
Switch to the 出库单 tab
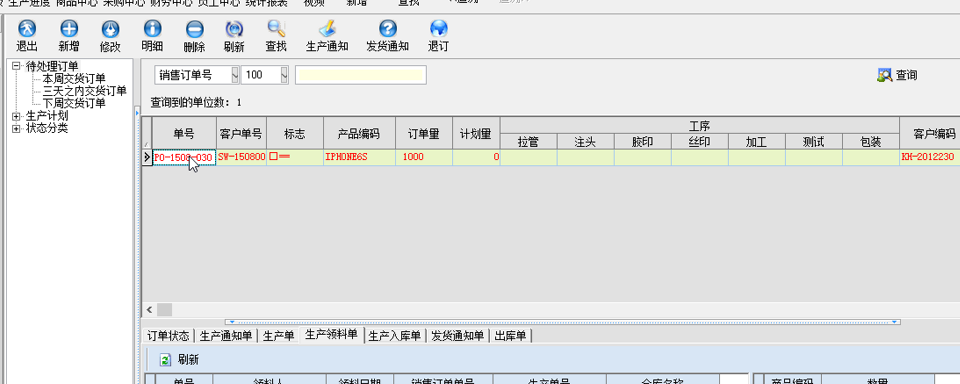512,336
